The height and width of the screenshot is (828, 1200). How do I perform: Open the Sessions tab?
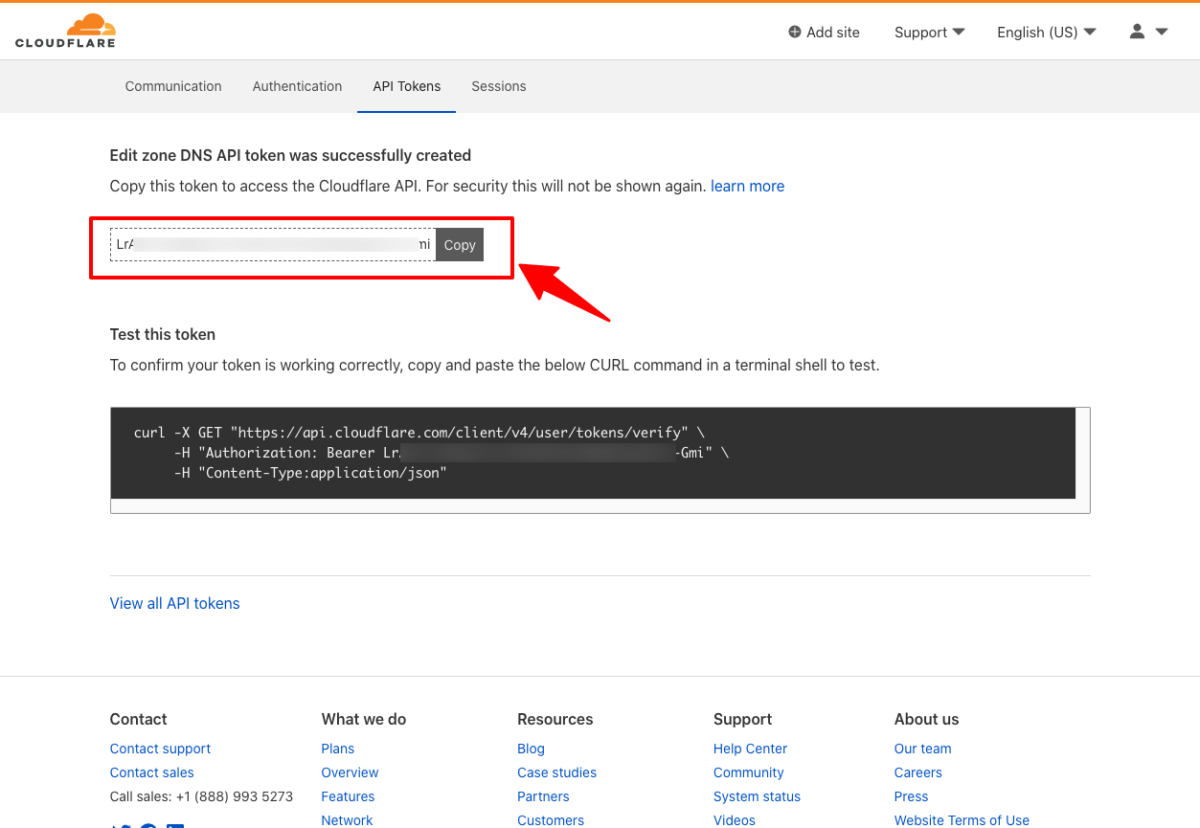(x=498, y=86)
